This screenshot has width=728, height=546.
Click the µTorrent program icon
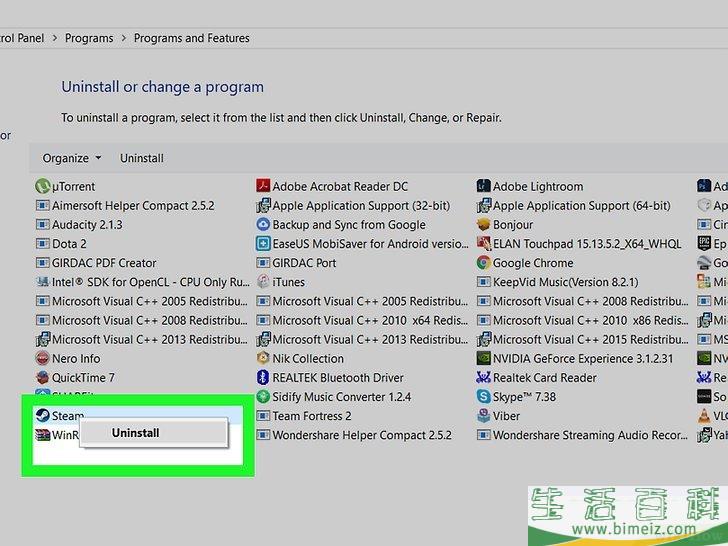point(43,186)
